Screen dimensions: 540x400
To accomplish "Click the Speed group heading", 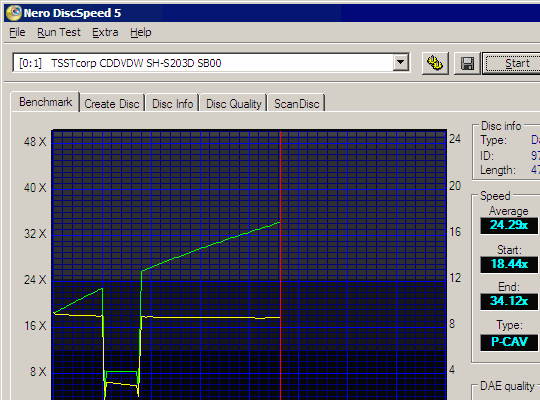I will pos(495,196).
